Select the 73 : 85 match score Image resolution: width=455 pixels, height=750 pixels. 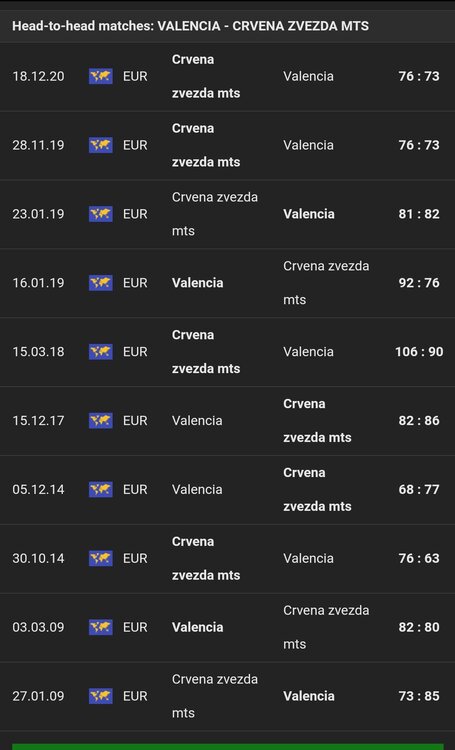pyautogui.click(x=419, y=696)
